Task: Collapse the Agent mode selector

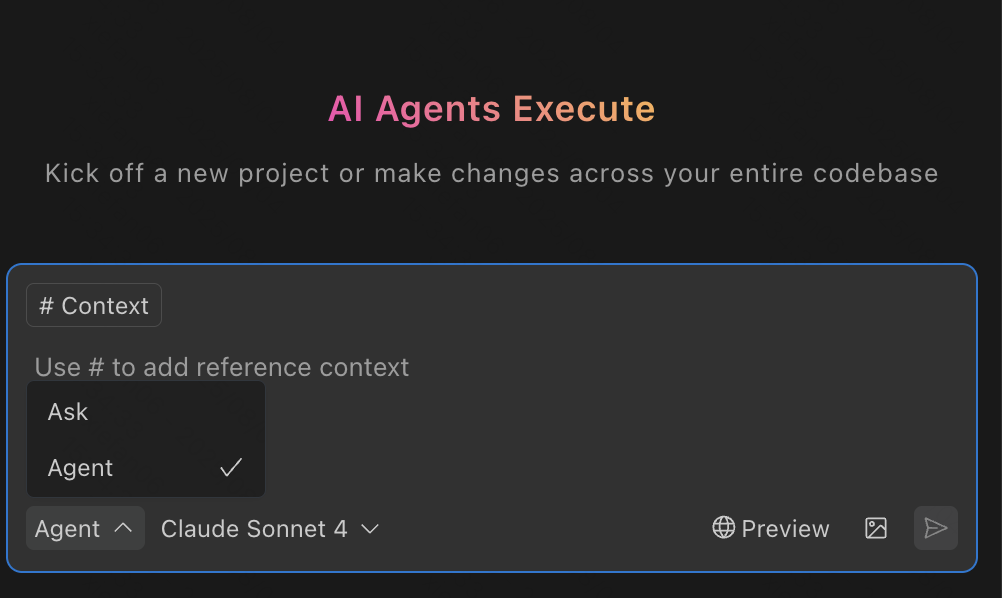Action: 86,528
